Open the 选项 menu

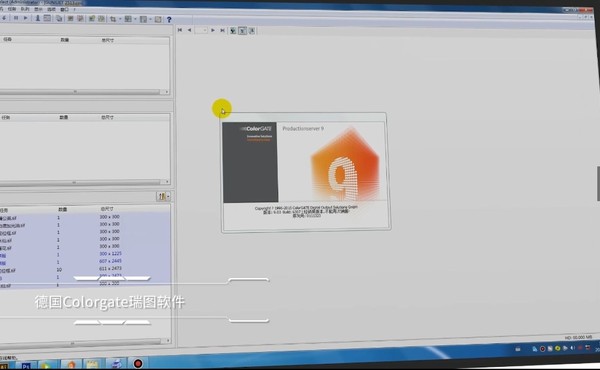(51, 9)
